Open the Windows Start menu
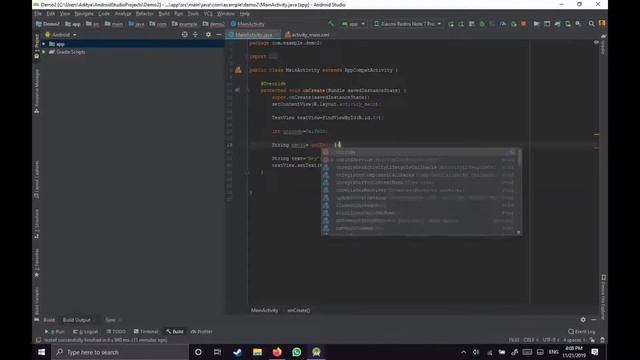 (x=42, y=352)
